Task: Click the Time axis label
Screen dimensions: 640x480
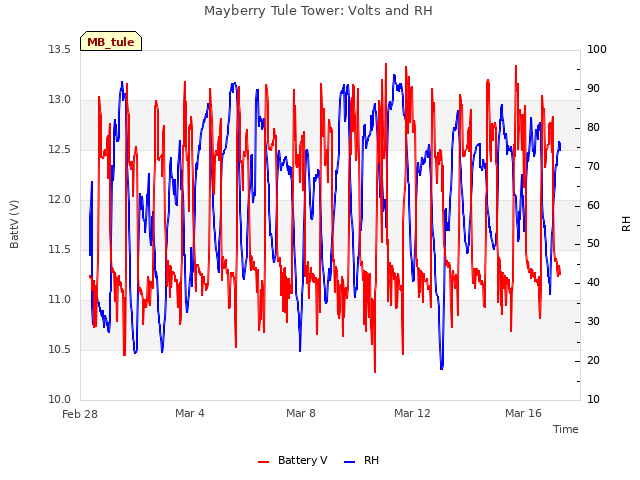Action: (565, 429)
